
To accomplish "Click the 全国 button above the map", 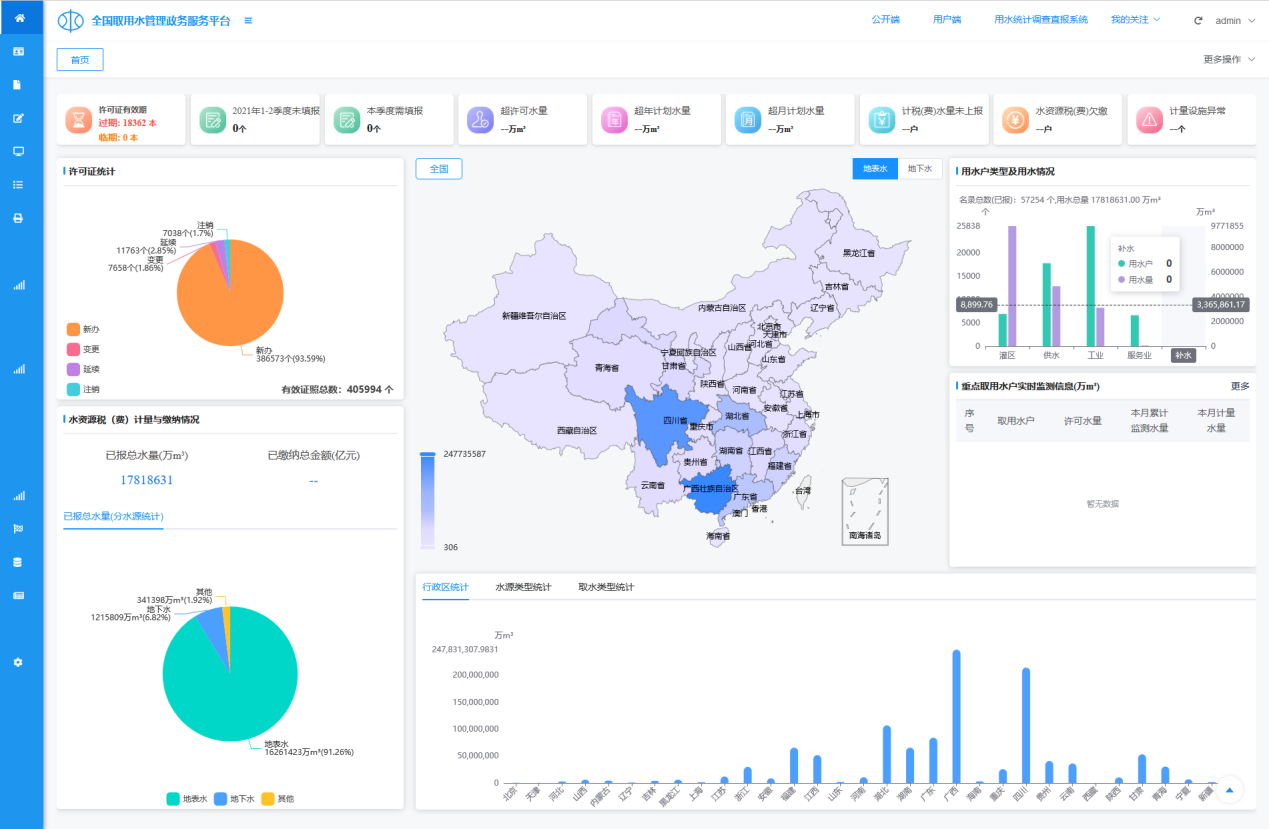I will (438, 169).
